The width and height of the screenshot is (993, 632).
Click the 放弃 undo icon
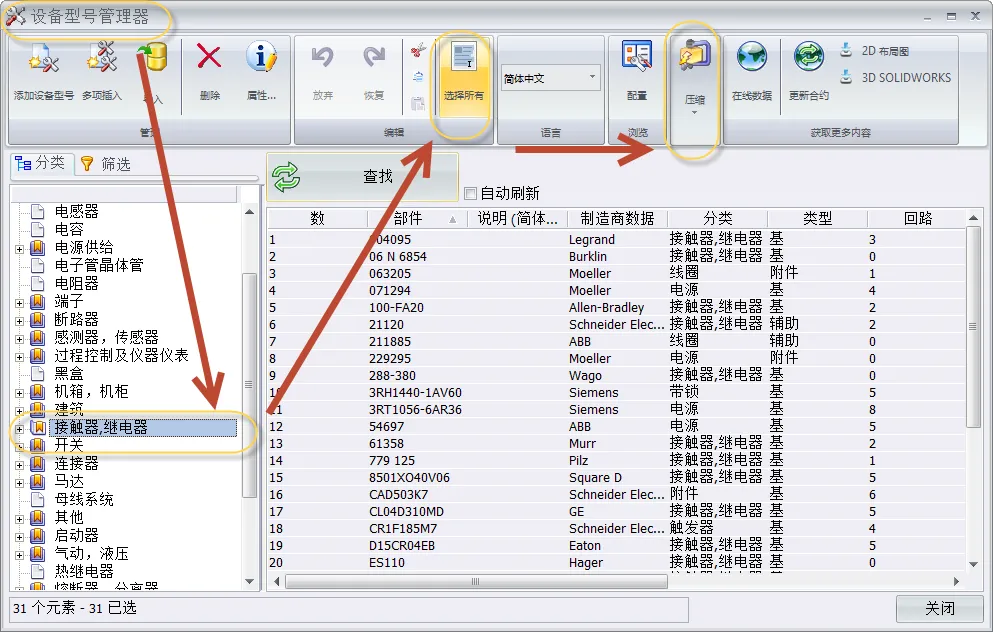click(x=322, y=58)
